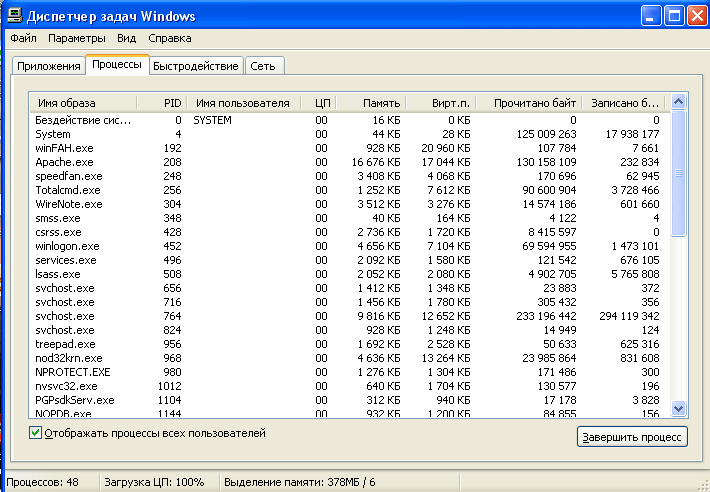
Task: Select the Apache.exe process
Action: [347, 162]
